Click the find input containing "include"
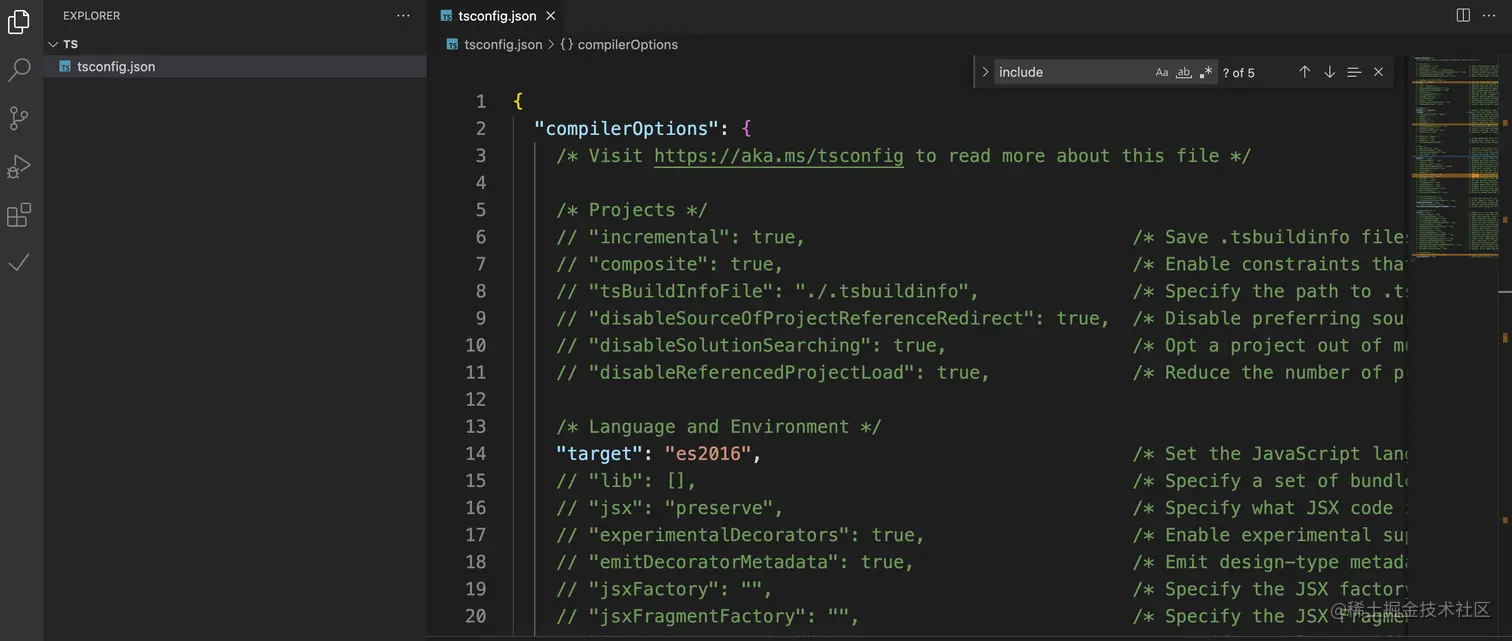Screen dimensions: 1512x641 click(1070, 72)
